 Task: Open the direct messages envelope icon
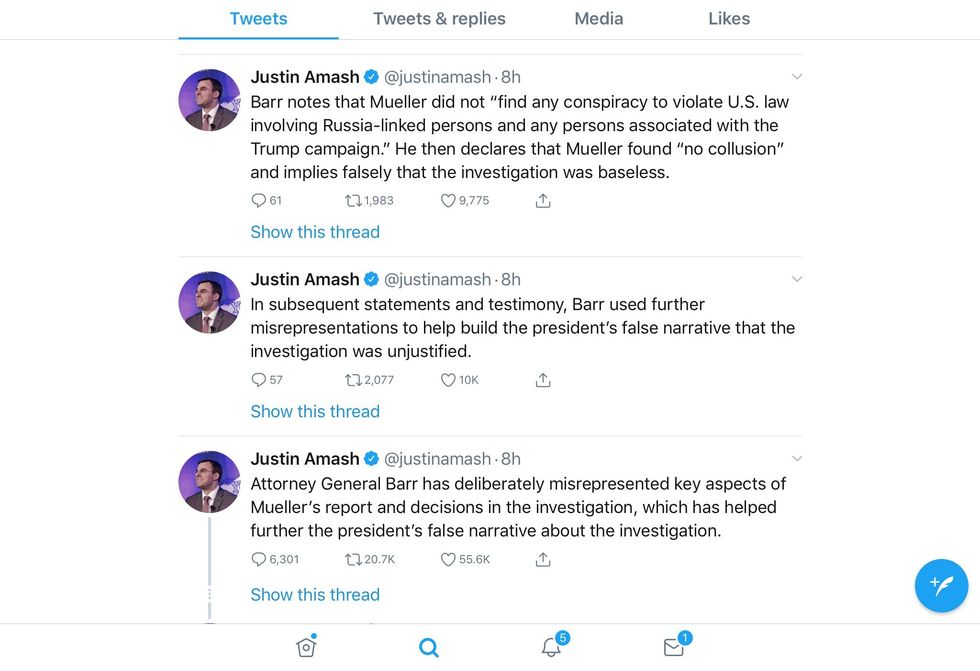(x=674, y=647)
